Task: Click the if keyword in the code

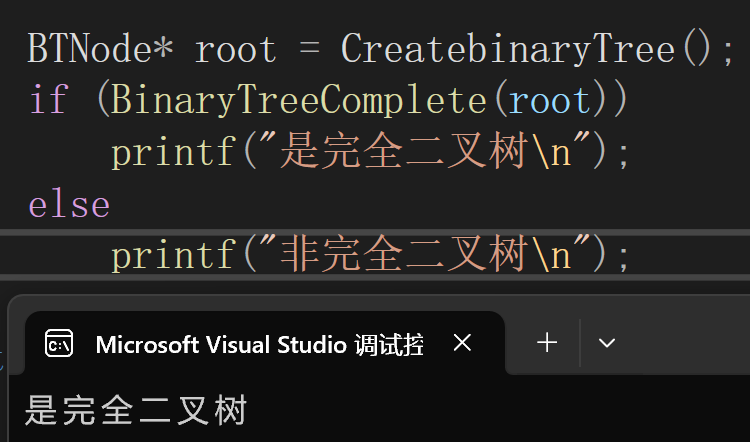Action: (49, 99)
